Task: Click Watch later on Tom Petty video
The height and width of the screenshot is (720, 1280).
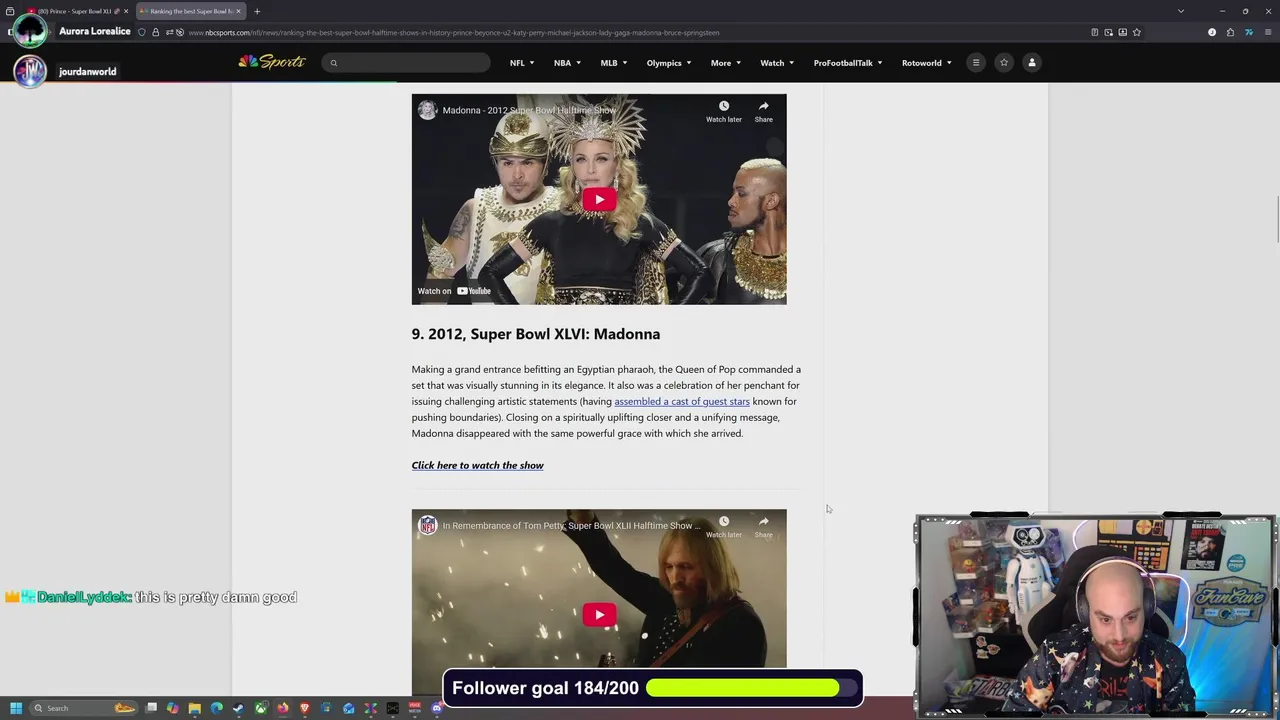Action: [724, 526]
